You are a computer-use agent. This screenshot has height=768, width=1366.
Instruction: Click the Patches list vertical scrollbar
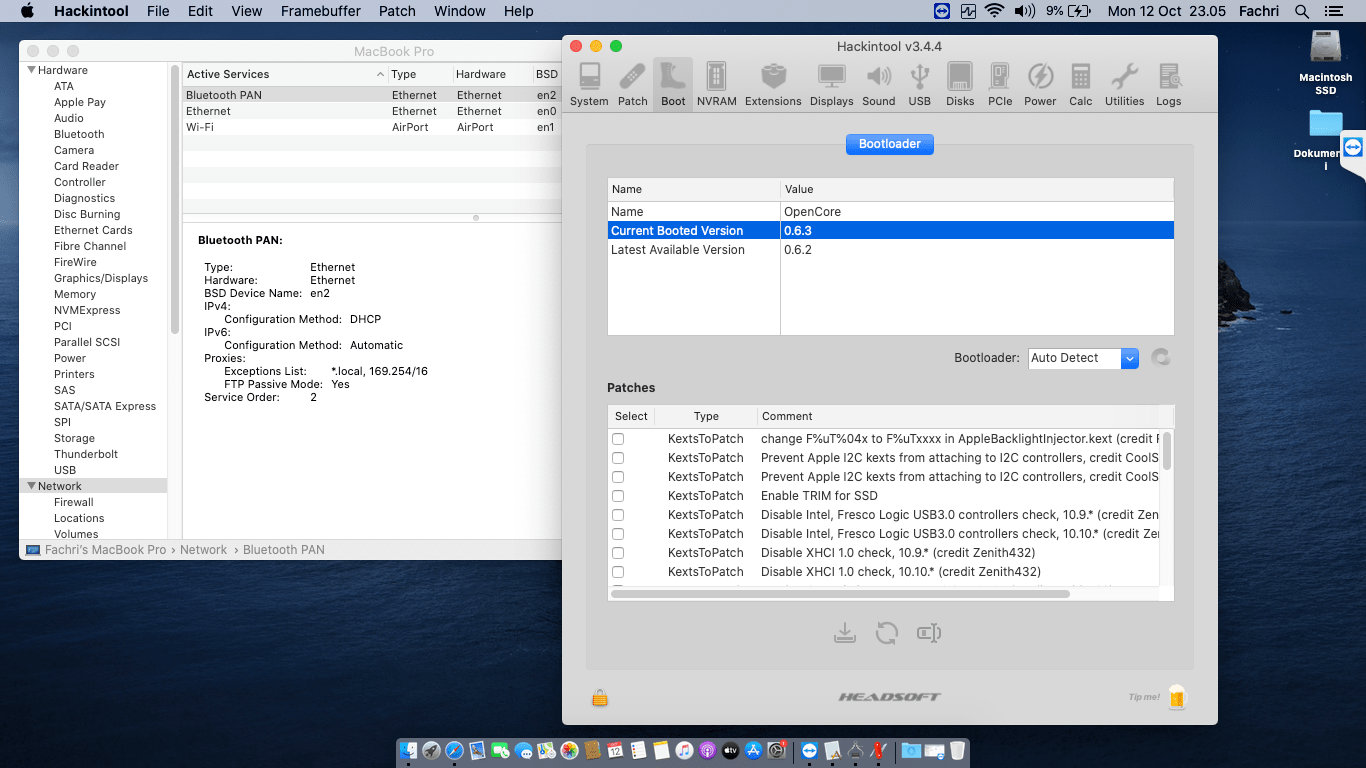click(1167, 450)
